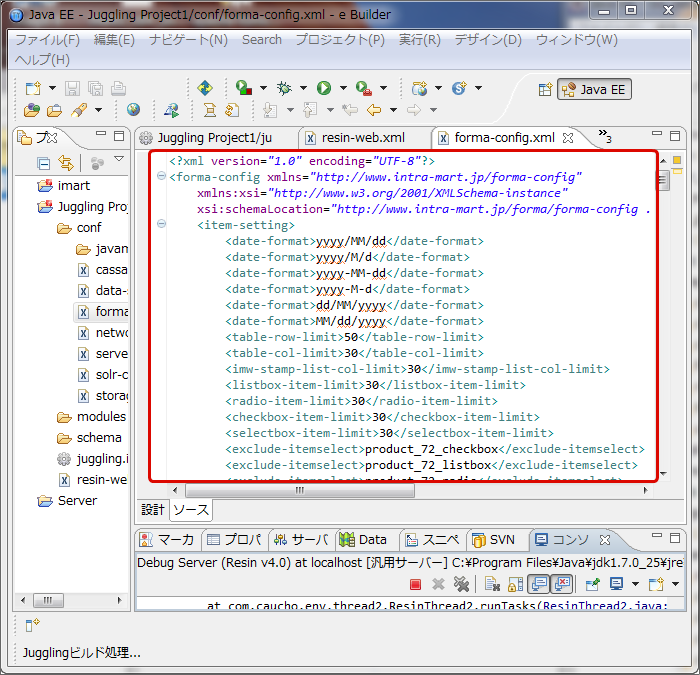The height and width of the screenshot is (675, 700).
Task: Open the ウィンドウ(W) menu
Action: click(x=577, y=40)
